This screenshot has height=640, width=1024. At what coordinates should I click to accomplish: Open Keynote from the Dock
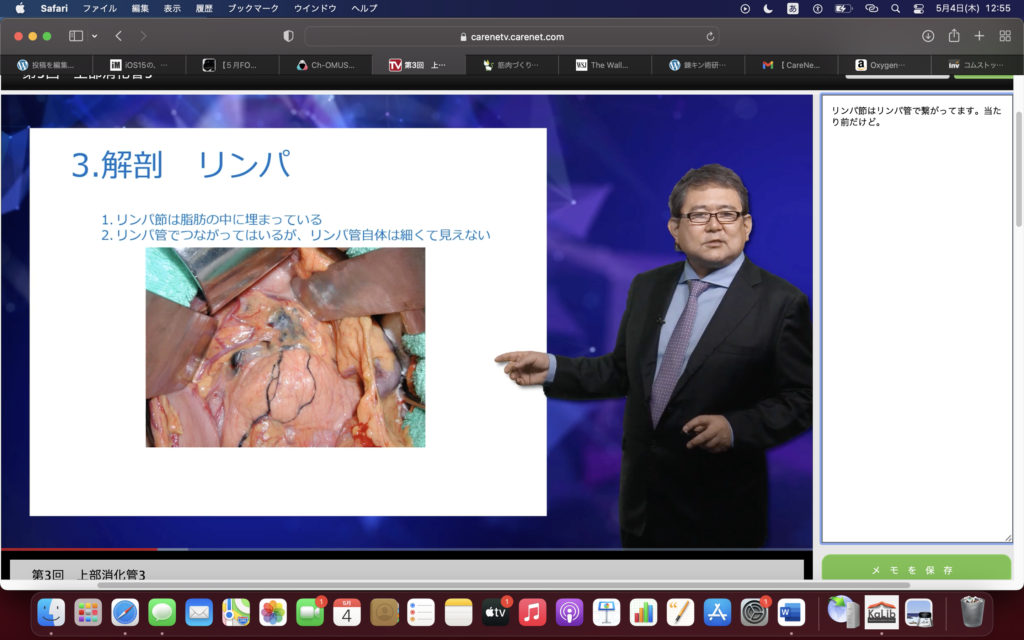606,611
